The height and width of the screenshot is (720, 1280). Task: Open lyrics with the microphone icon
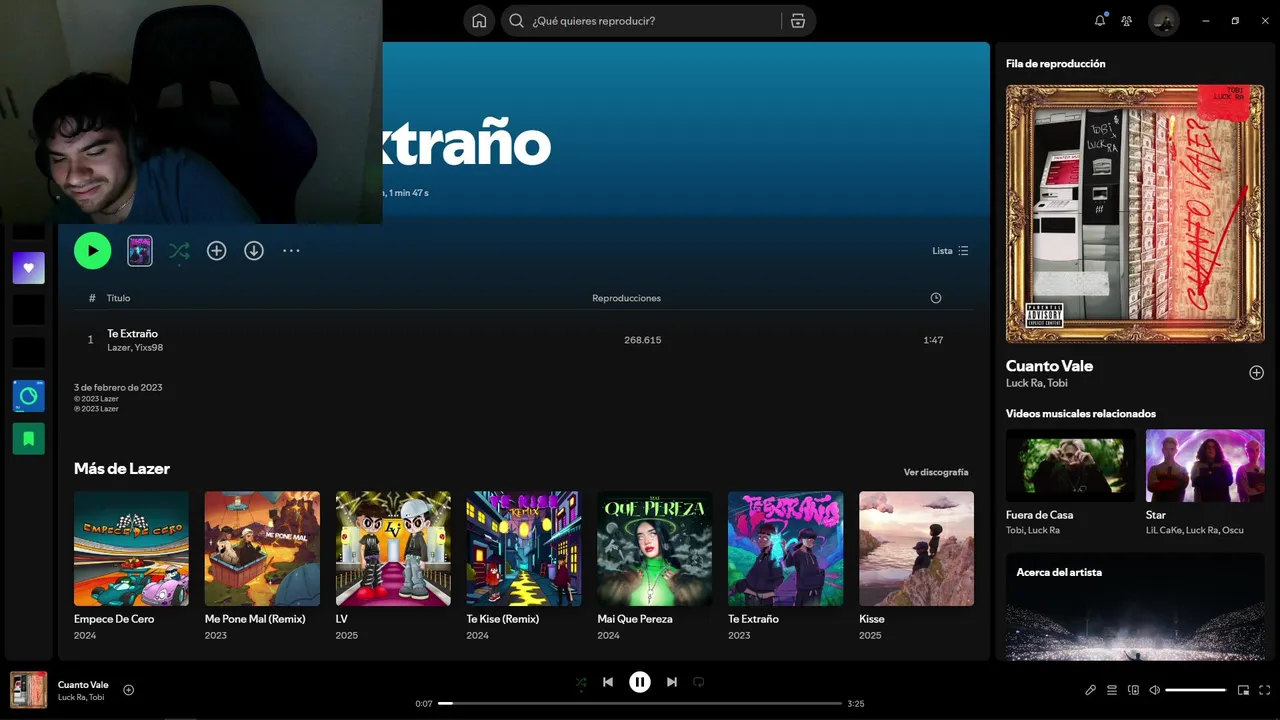[1091, 690]
